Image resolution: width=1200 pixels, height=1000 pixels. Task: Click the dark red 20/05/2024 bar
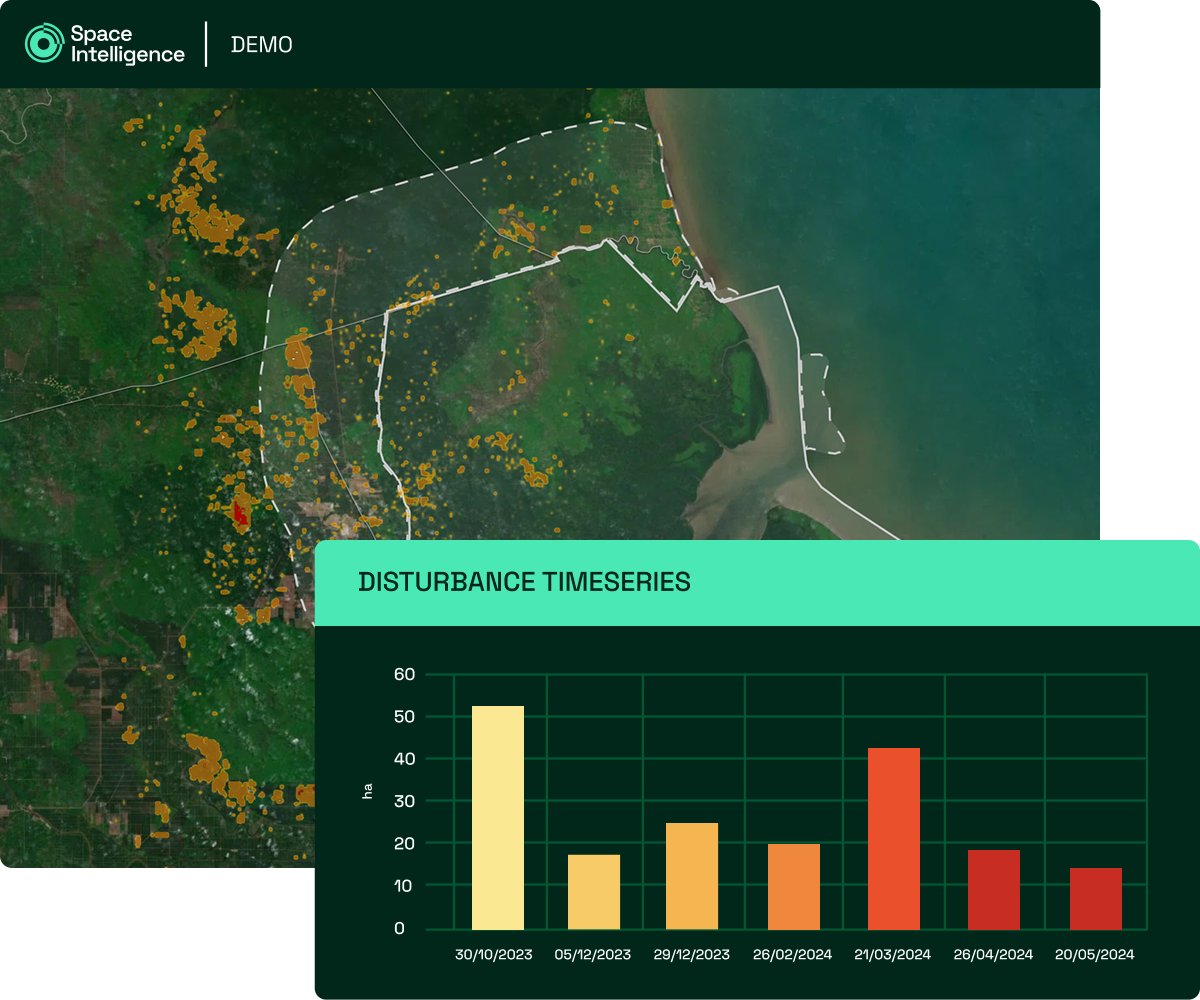(1095, 898)
